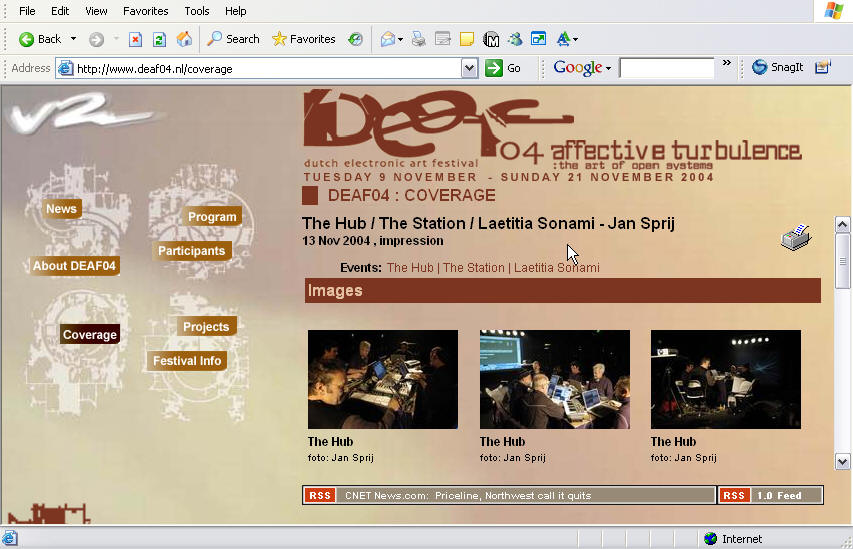Go back with the Back button
This screenshot has width=853, height=549.
[40, 39]
